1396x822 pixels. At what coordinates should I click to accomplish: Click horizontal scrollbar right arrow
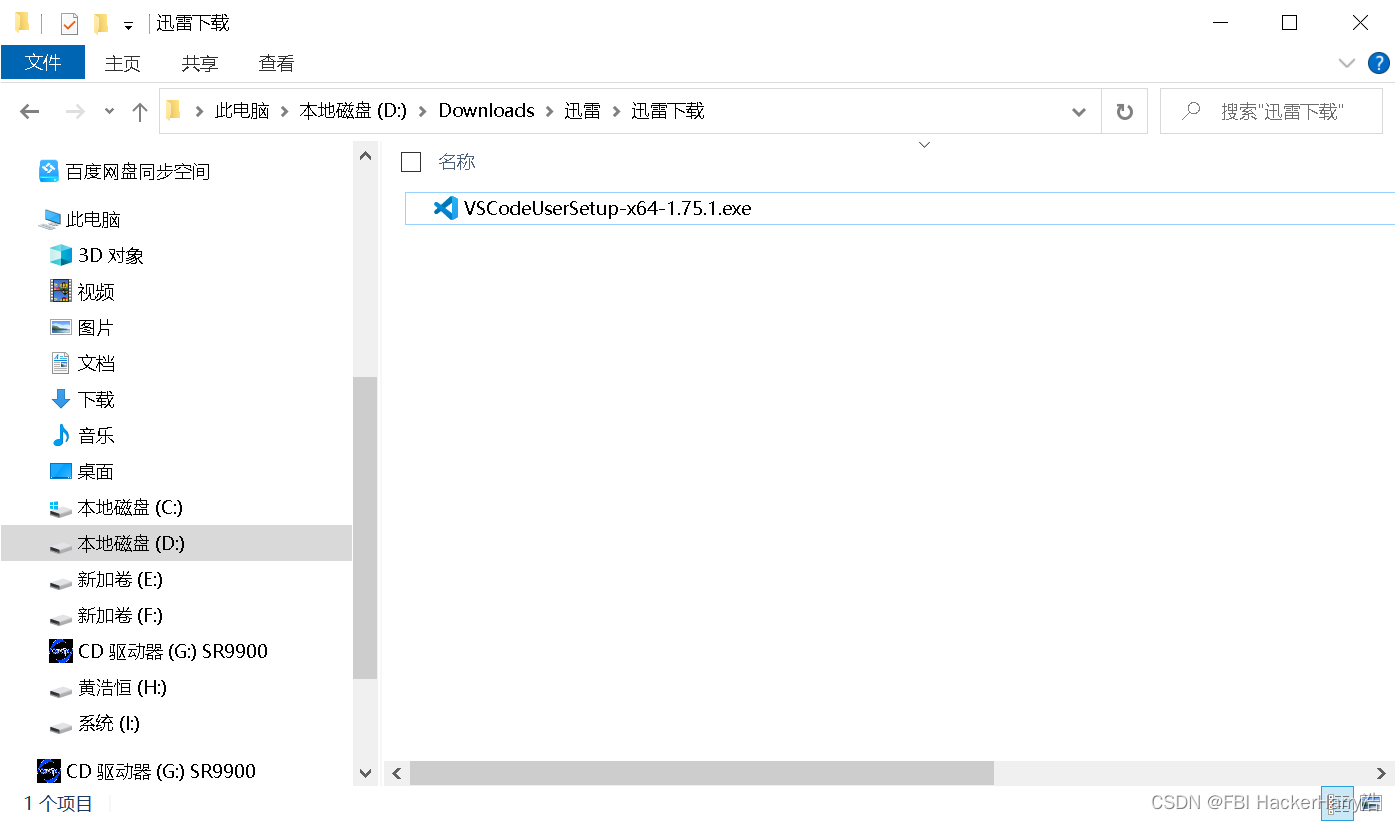(1382, 773)
